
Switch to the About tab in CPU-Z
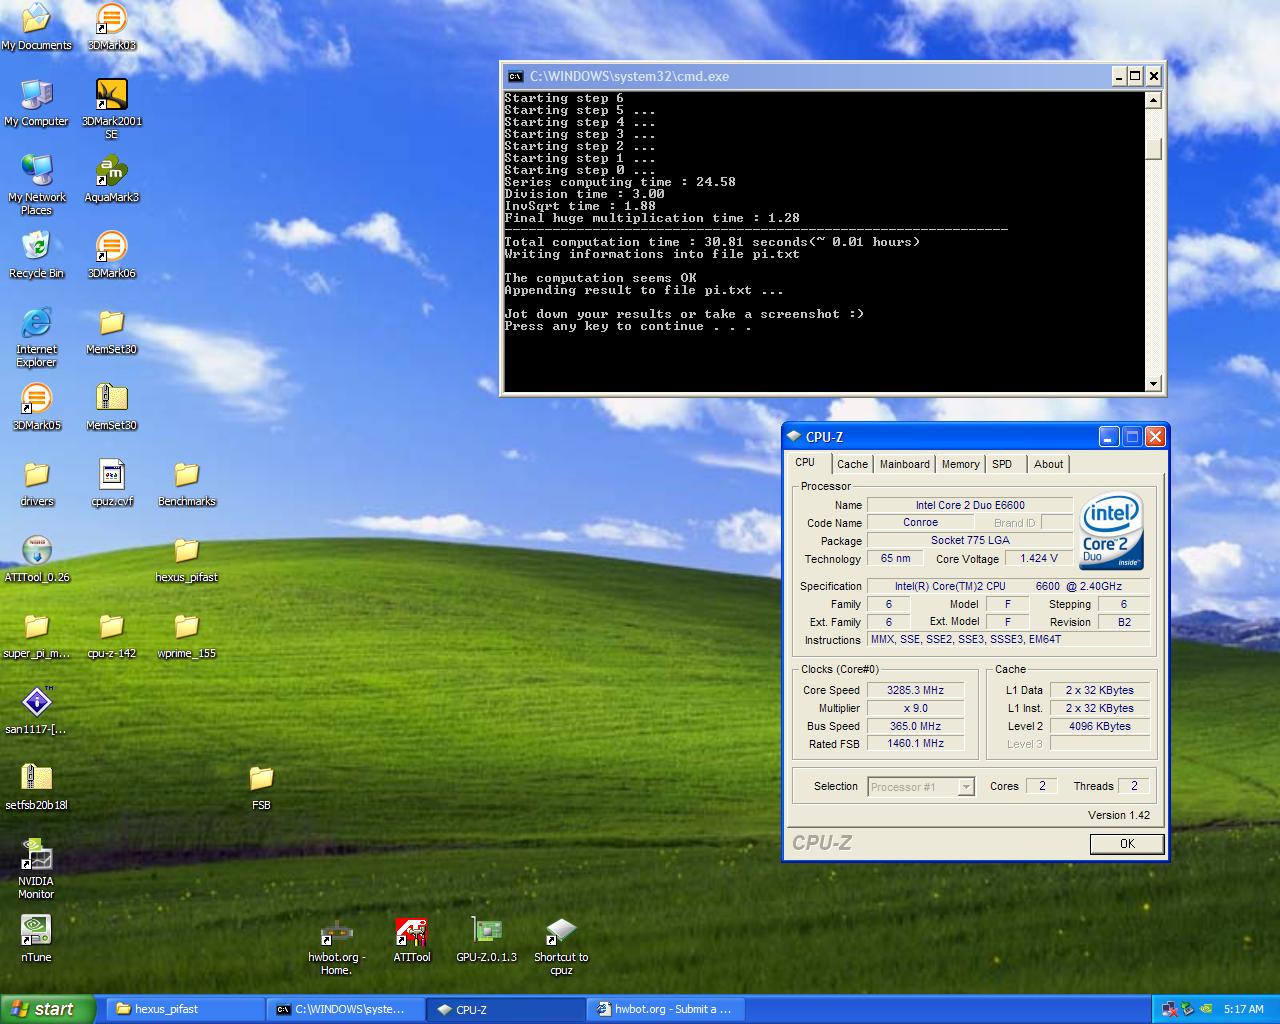1048,464
